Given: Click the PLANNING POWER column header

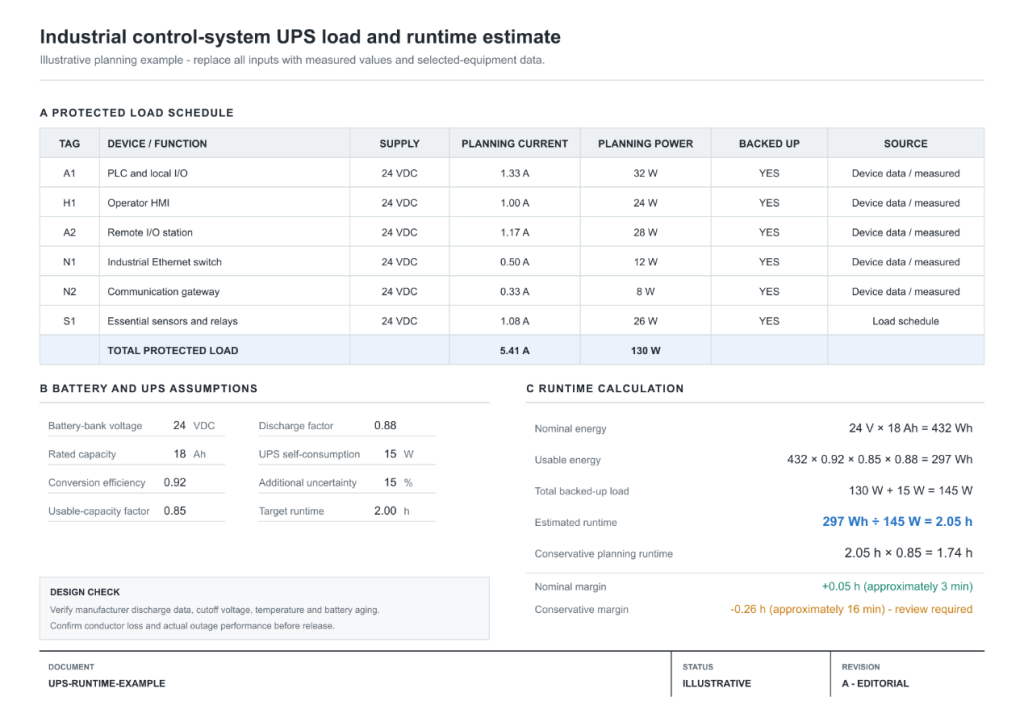Looking at the screenshot, I should (645, 144).
